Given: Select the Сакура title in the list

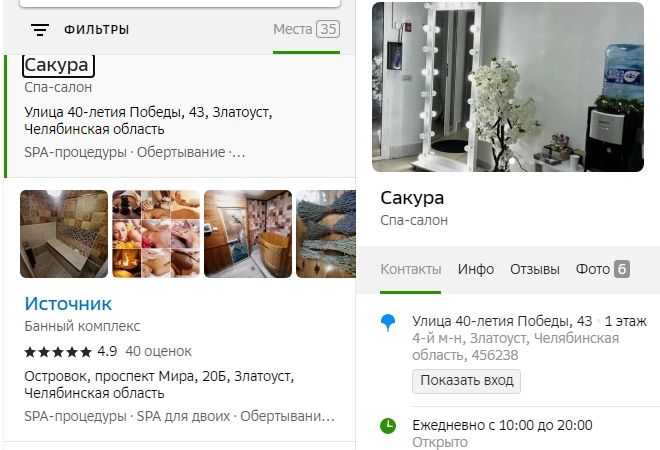Looking at the screenshot, I should tap(58, 66).
